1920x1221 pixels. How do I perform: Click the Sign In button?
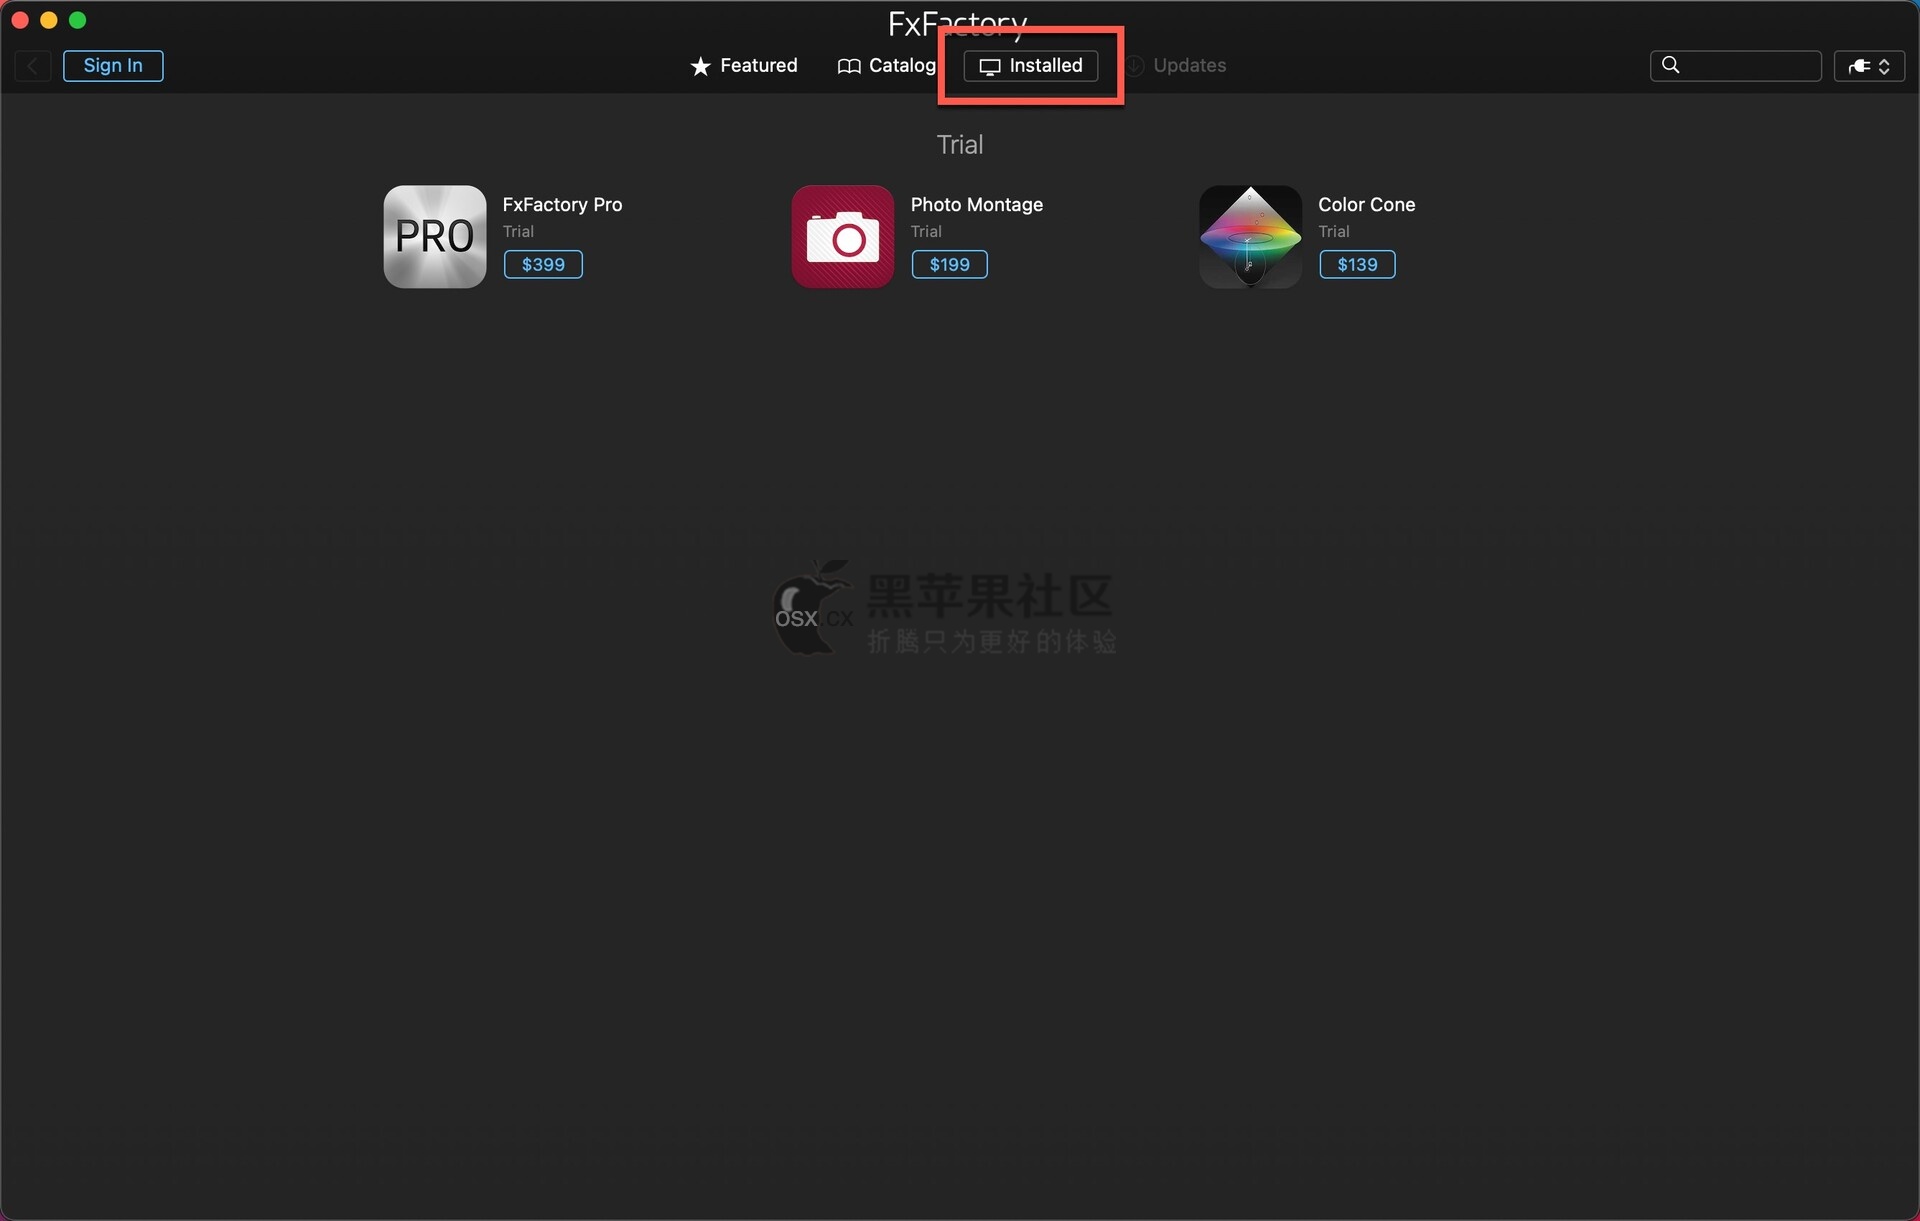click(x=113, y=66)
